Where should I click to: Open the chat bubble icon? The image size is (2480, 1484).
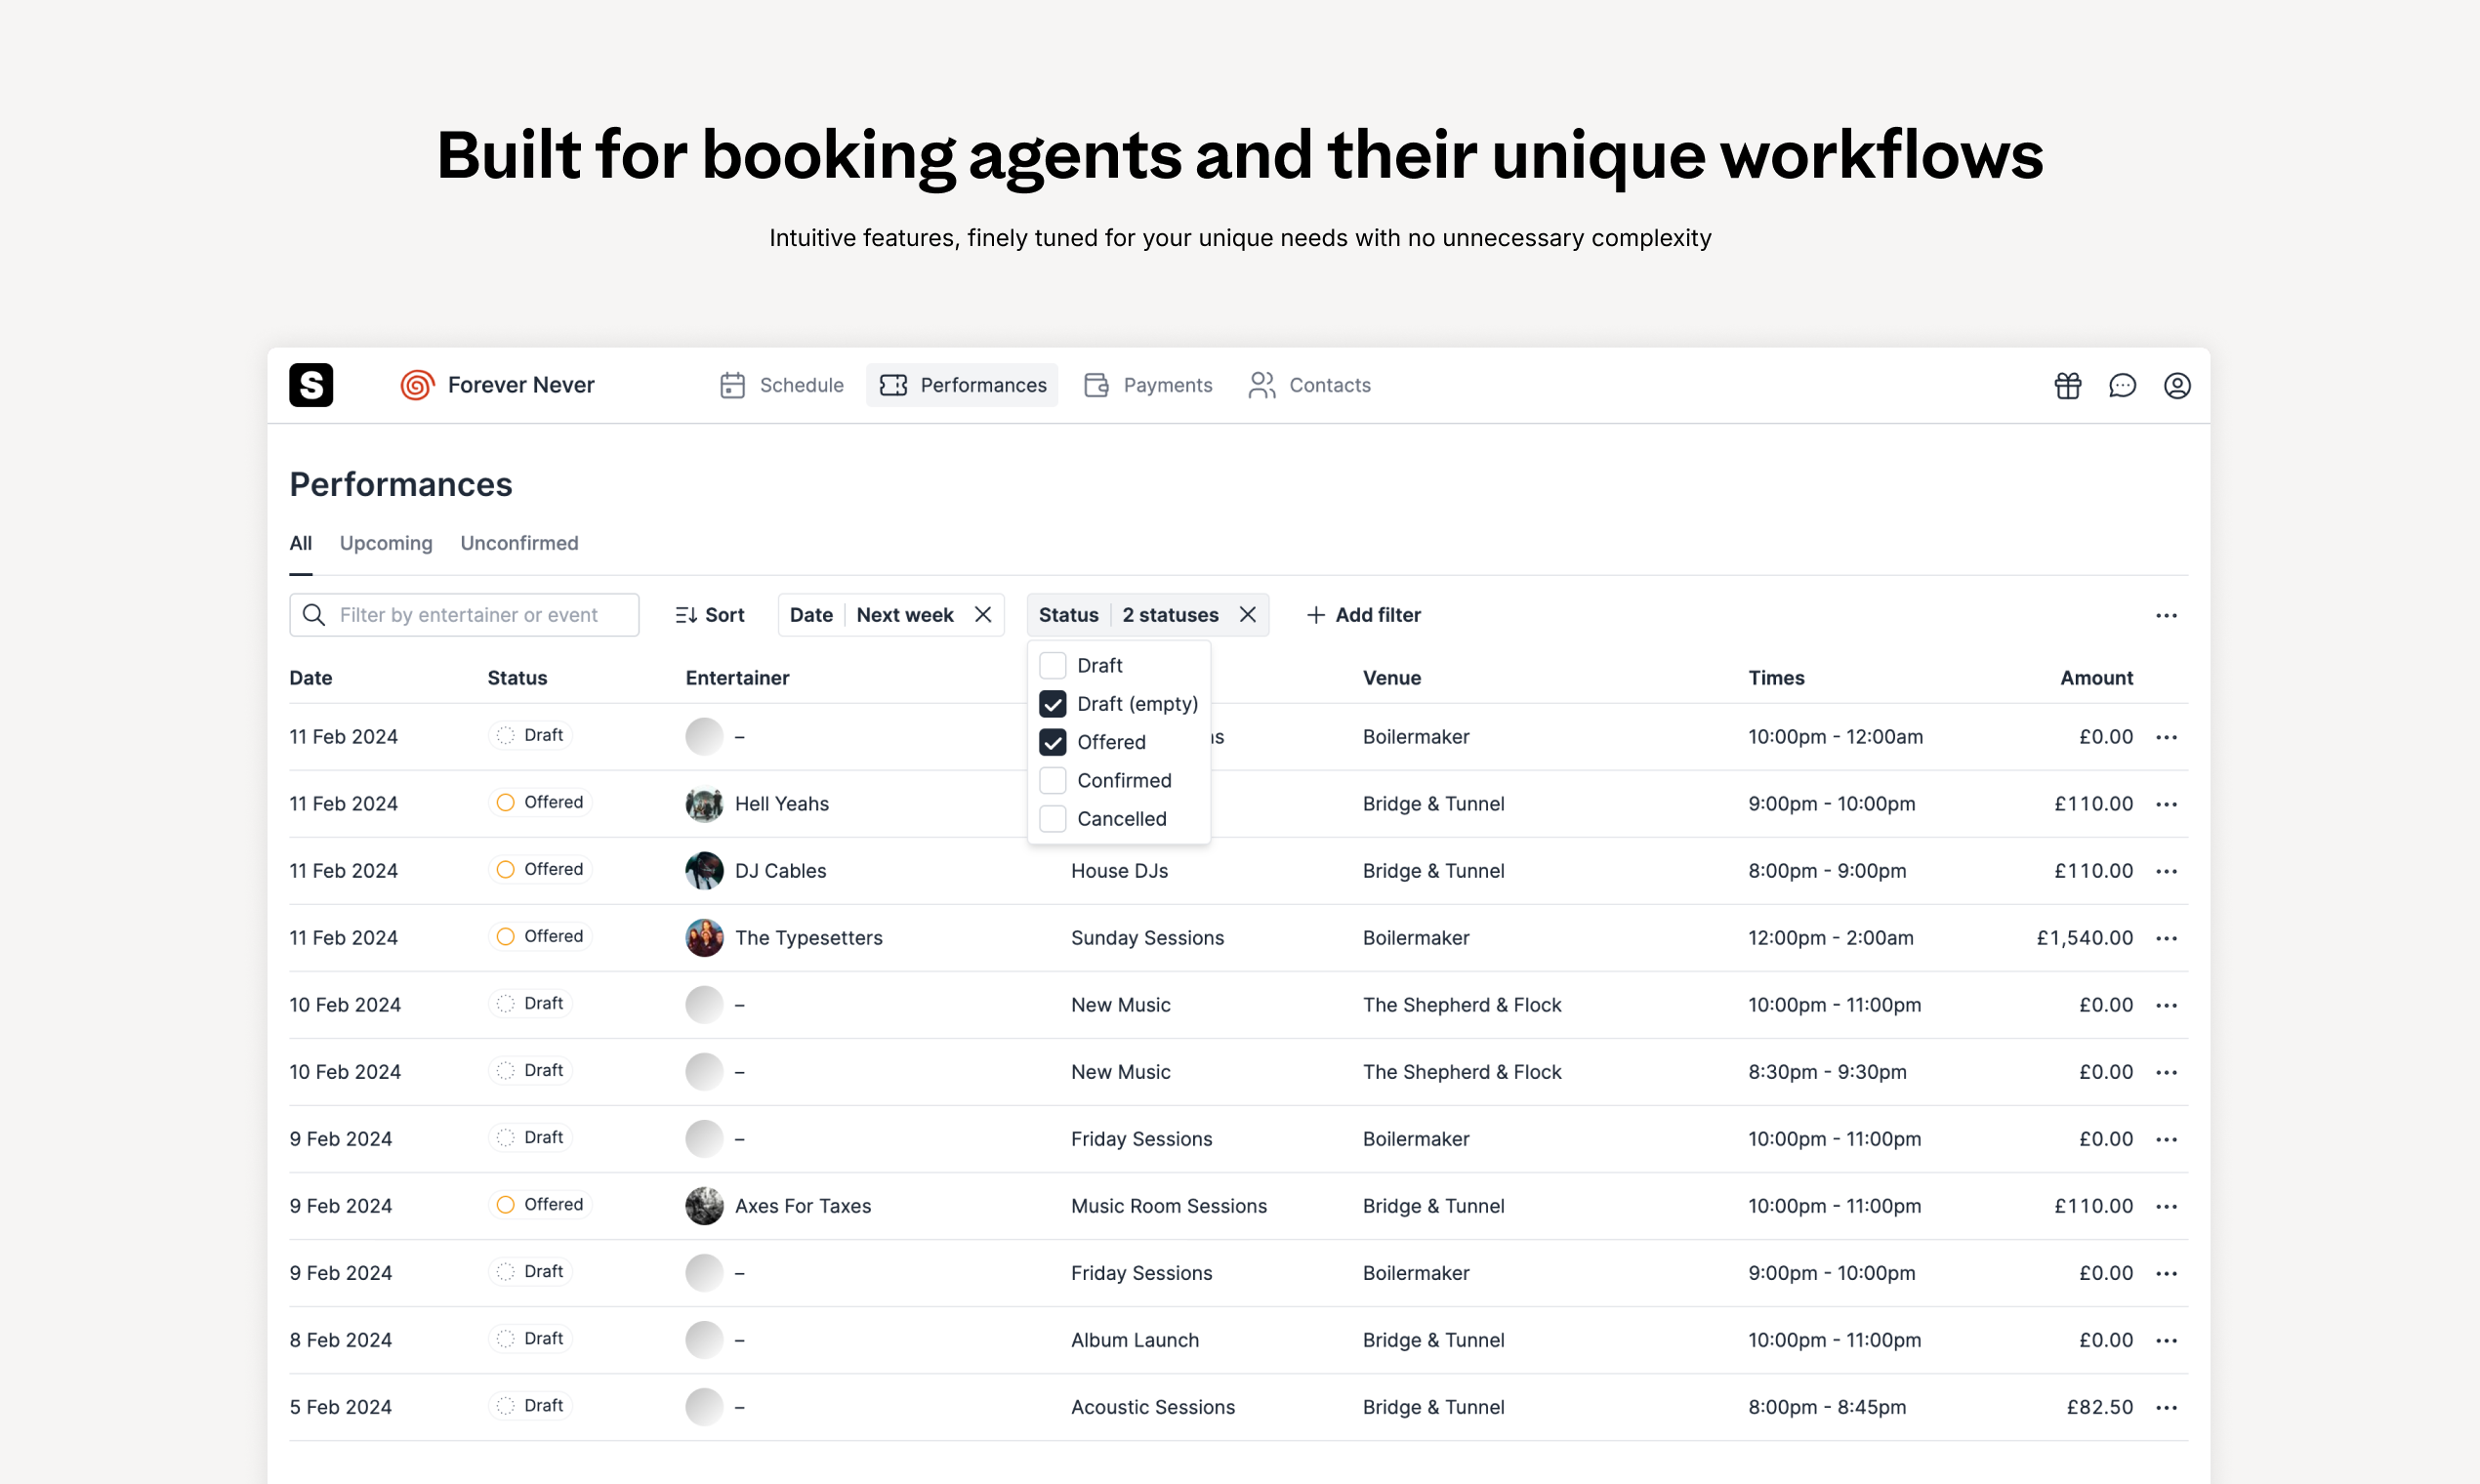coord(2122,385)
